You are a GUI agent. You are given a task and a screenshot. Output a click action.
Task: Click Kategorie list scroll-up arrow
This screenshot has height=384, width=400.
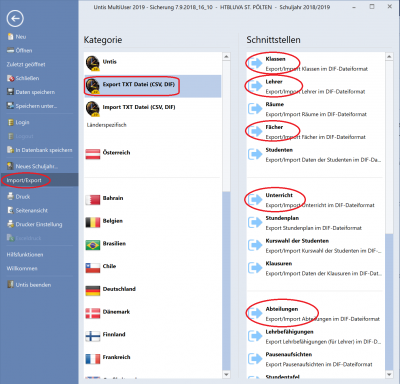tap(226, 56)
